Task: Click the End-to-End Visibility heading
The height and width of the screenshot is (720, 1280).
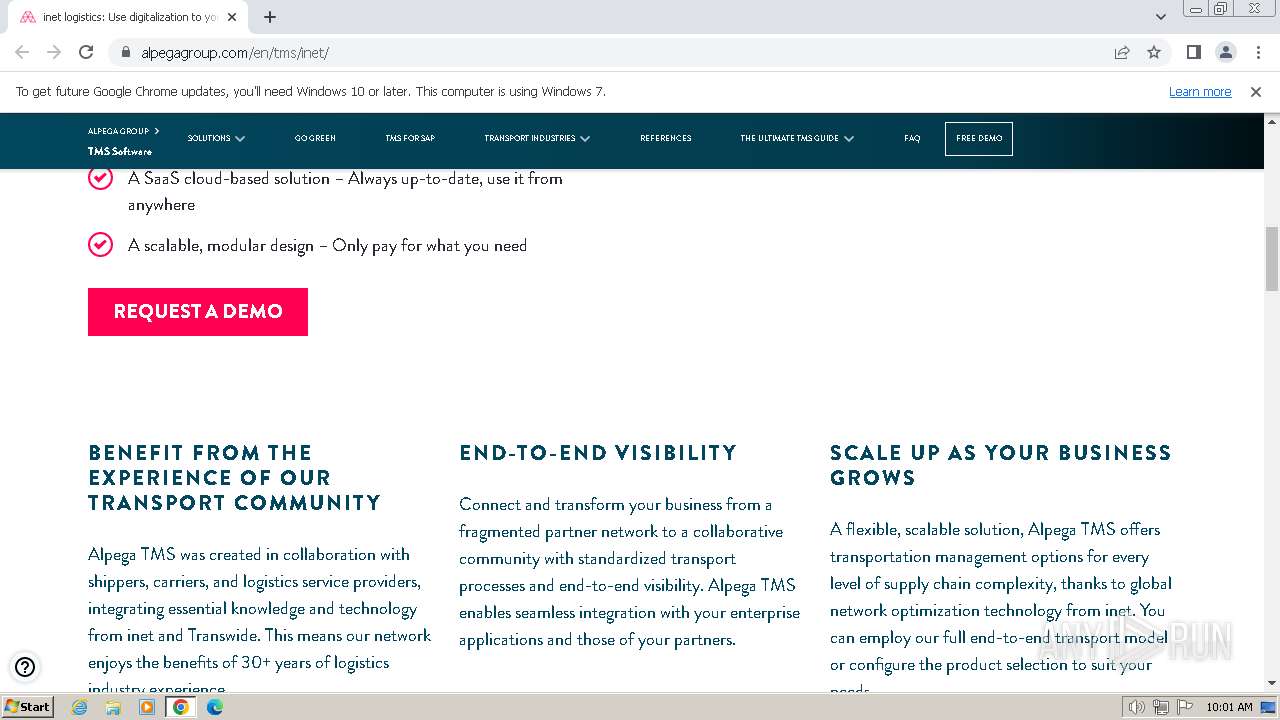Action: 598,452
